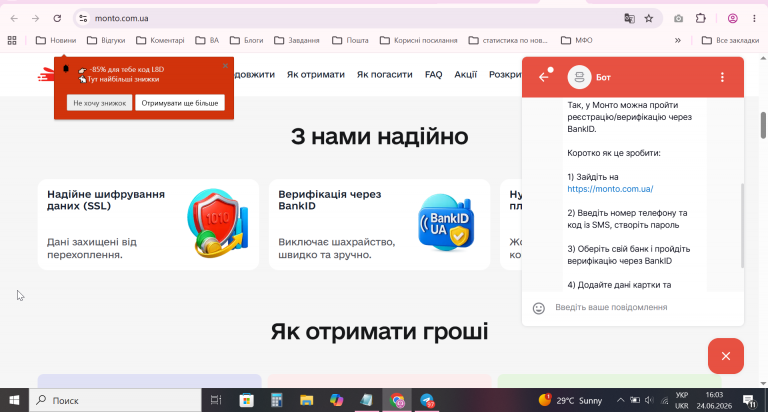Close the chat widget with red X button
This screenshot has width=768, height=412.
[726, 356]
